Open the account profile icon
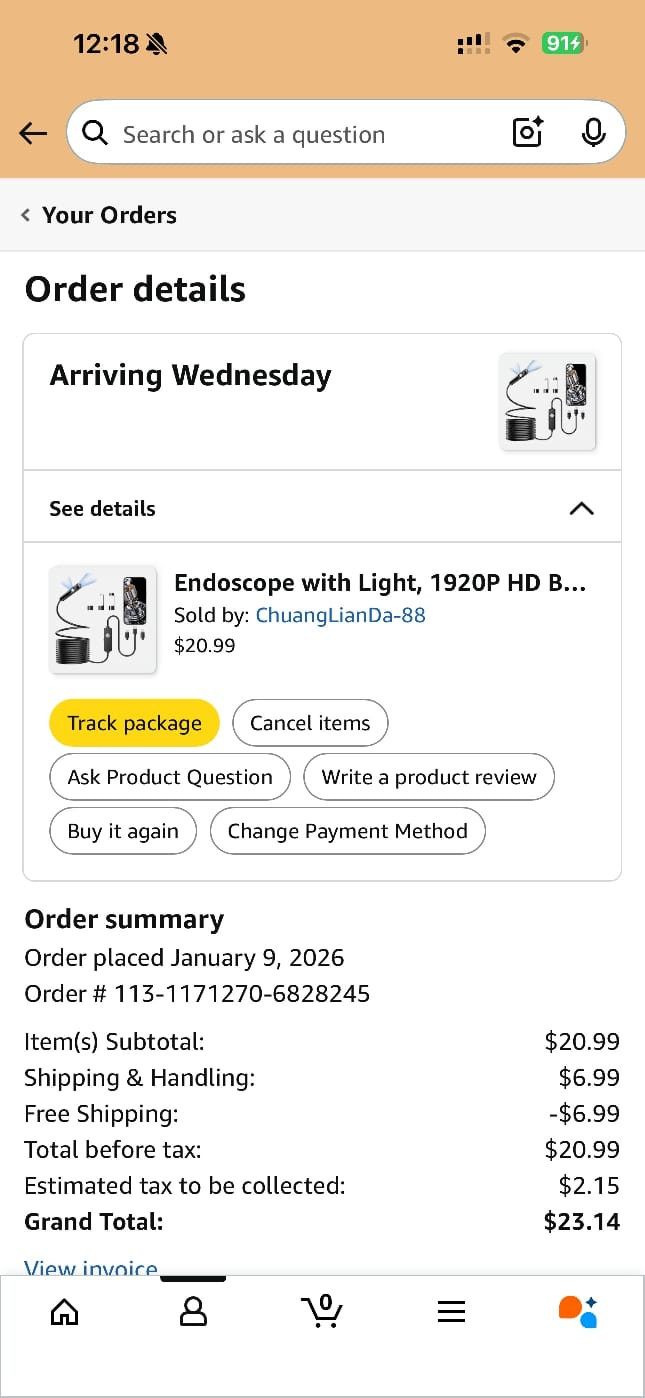Screen dimensions: 645x1398 [193, 1311]
